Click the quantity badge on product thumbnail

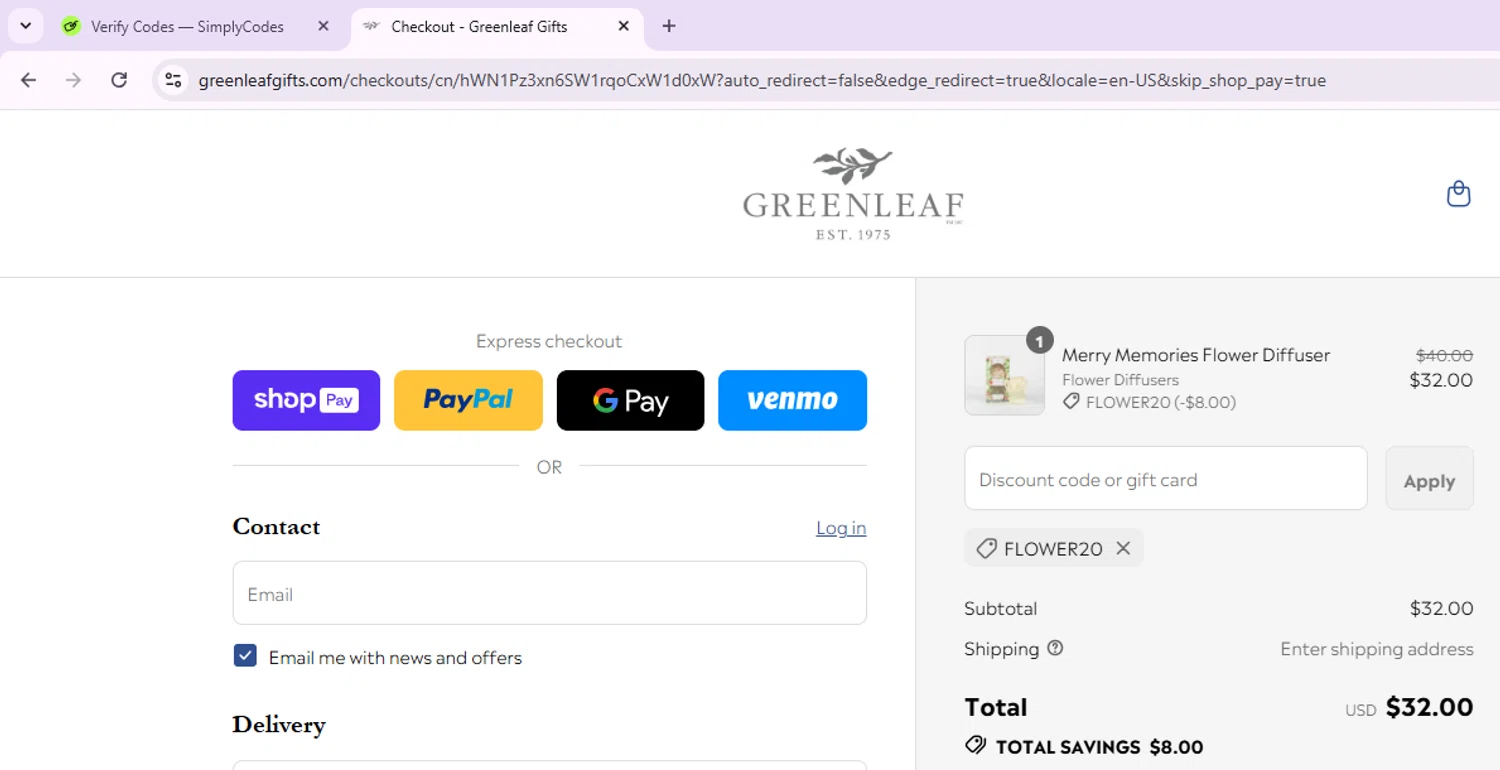1040,341
